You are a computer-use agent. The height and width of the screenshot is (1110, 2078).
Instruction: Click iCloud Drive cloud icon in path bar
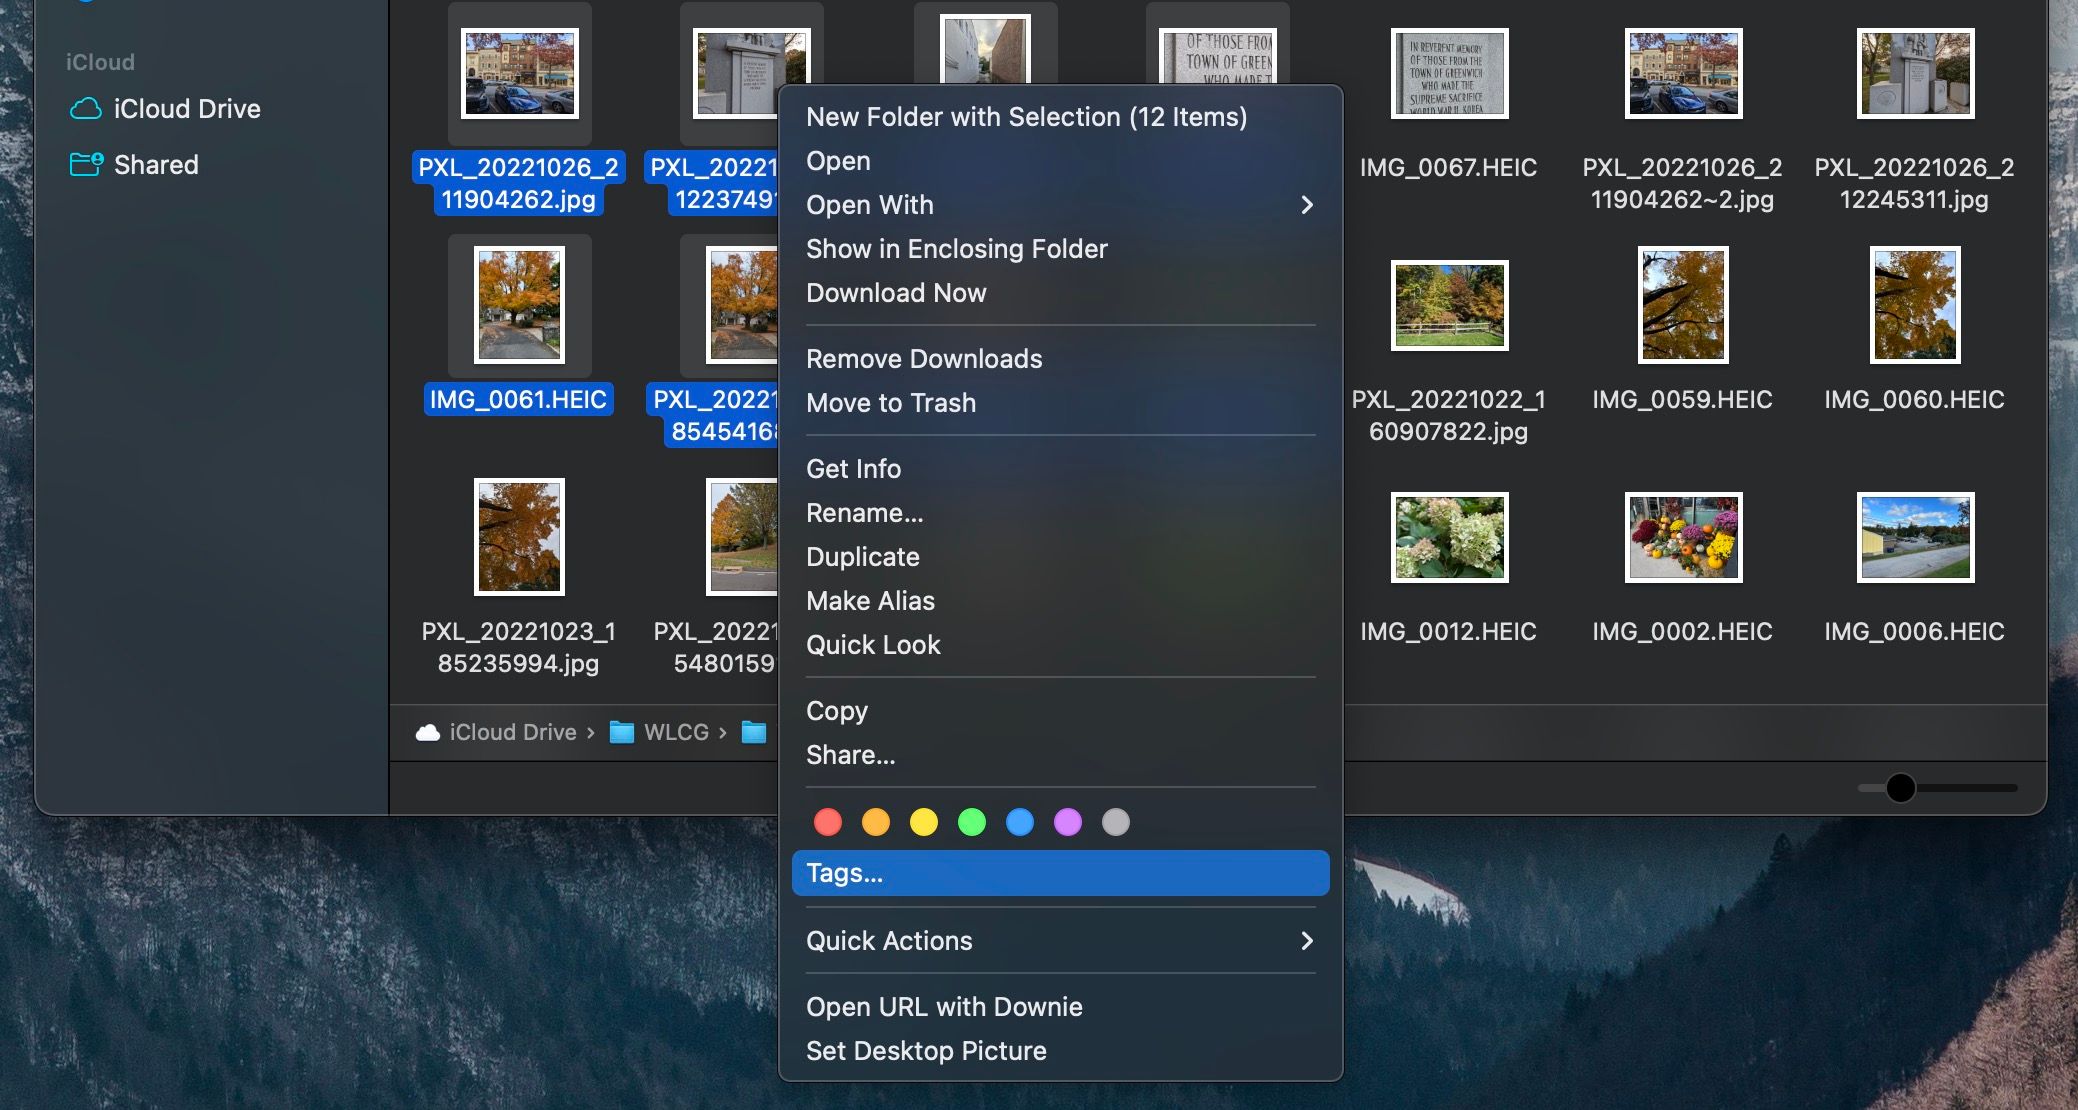(x=428, y=732)
